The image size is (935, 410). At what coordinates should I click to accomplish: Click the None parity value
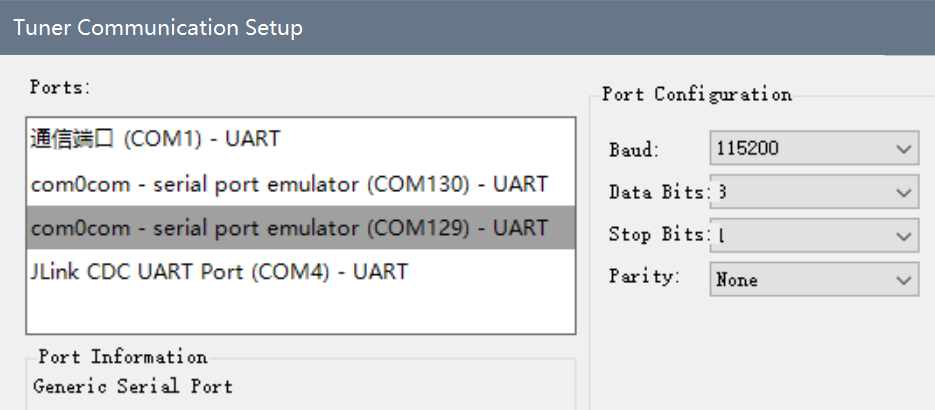pos(736,279)
